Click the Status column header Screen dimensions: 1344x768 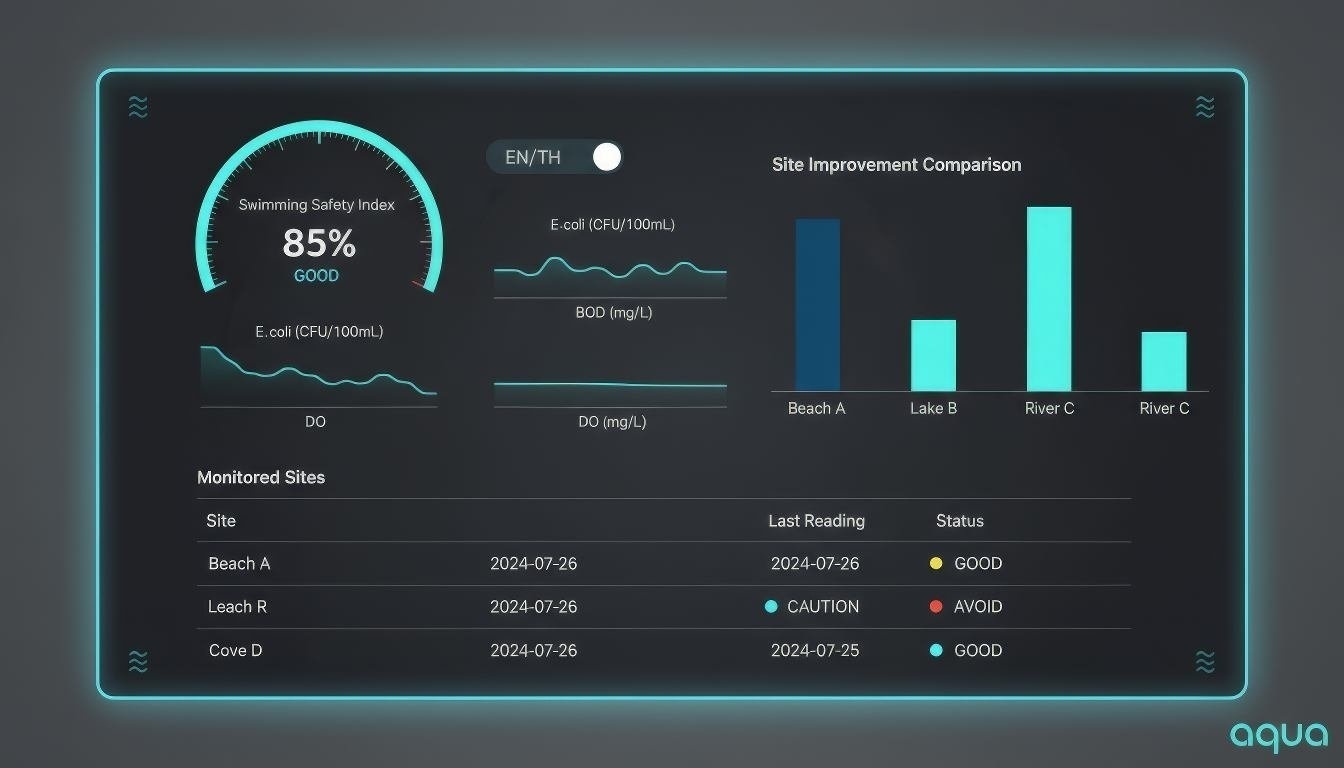[959, 521]
